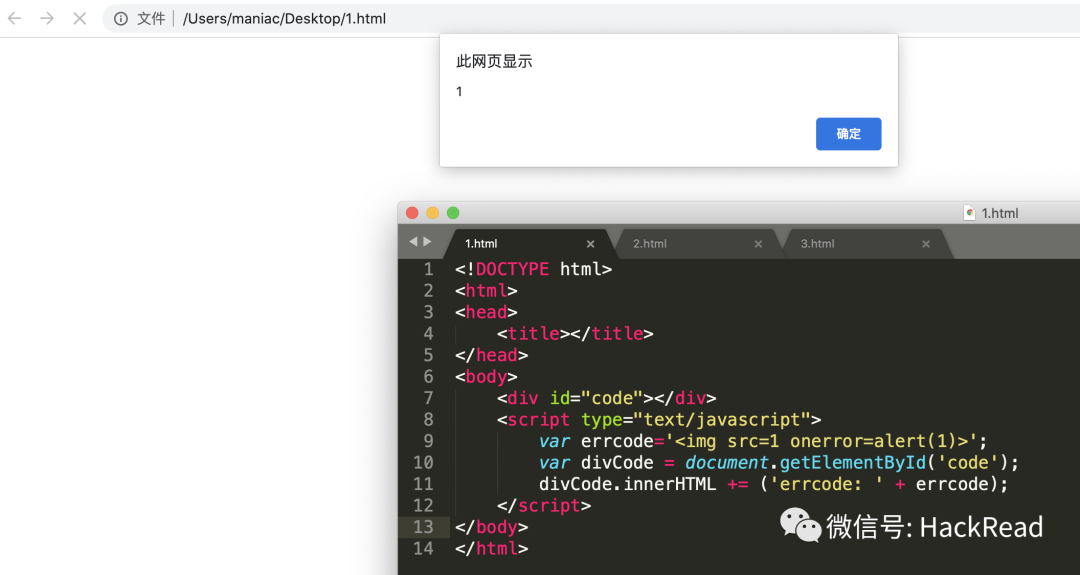Click the address bar URL /Users/maniac/Desktop/1.html
The width and height of the screenshot is (1080, 575).
coord(284,19)
